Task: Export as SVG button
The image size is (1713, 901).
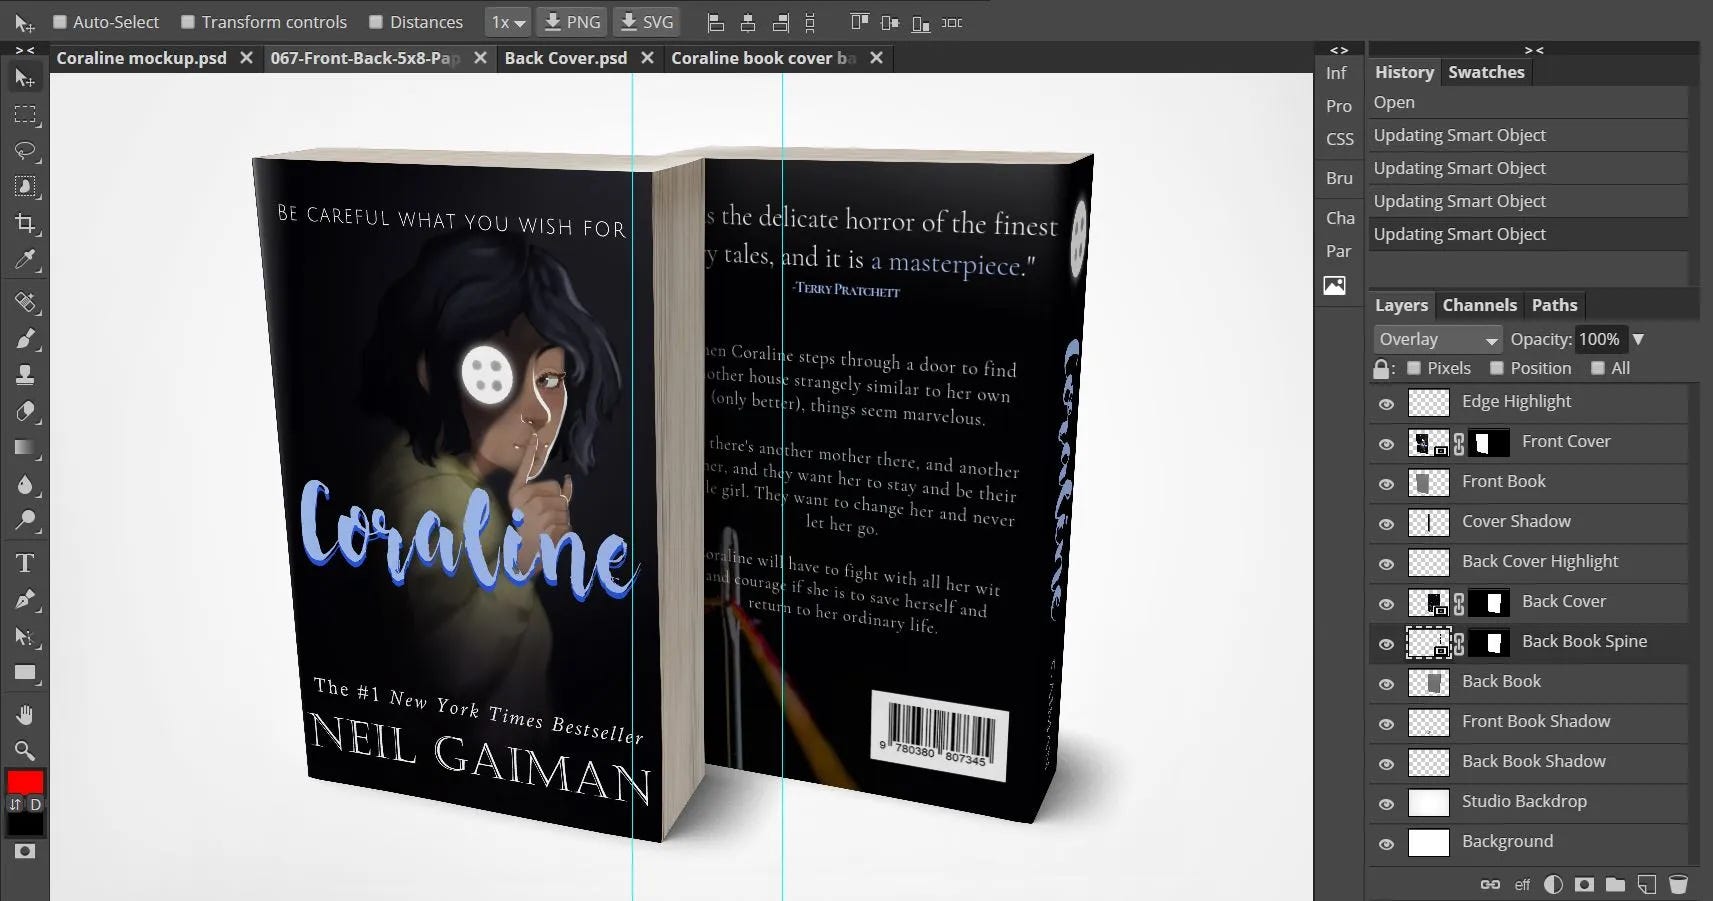Action: (x=645, y=22)
